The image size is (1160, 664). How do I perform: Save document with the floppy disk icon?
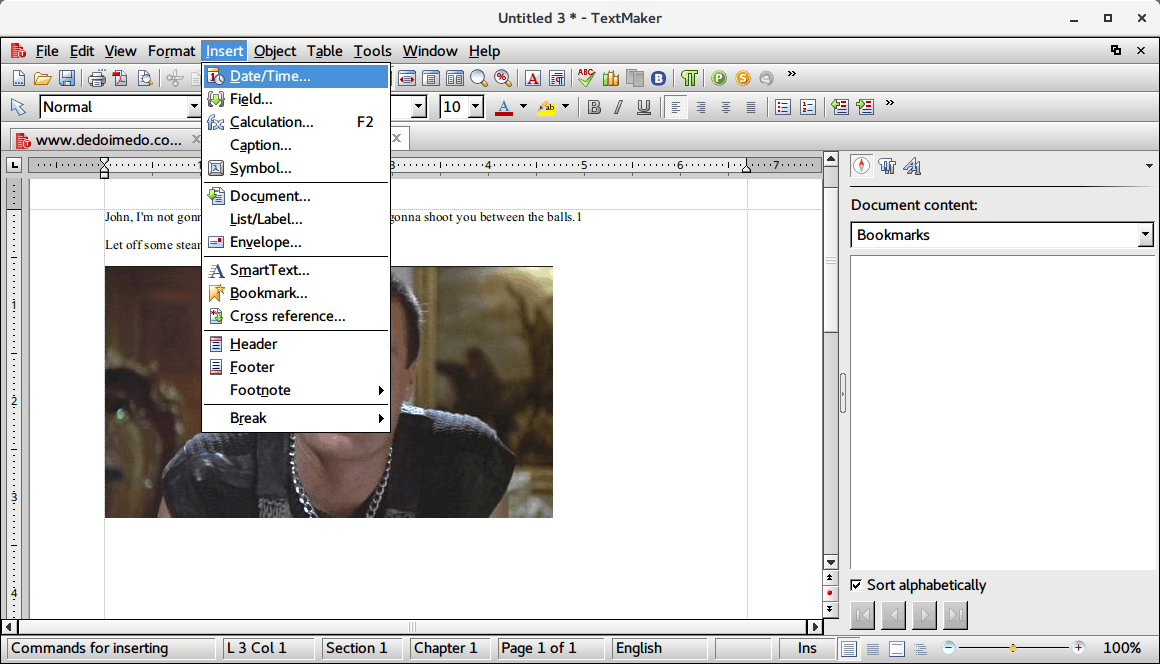(67, 78)
